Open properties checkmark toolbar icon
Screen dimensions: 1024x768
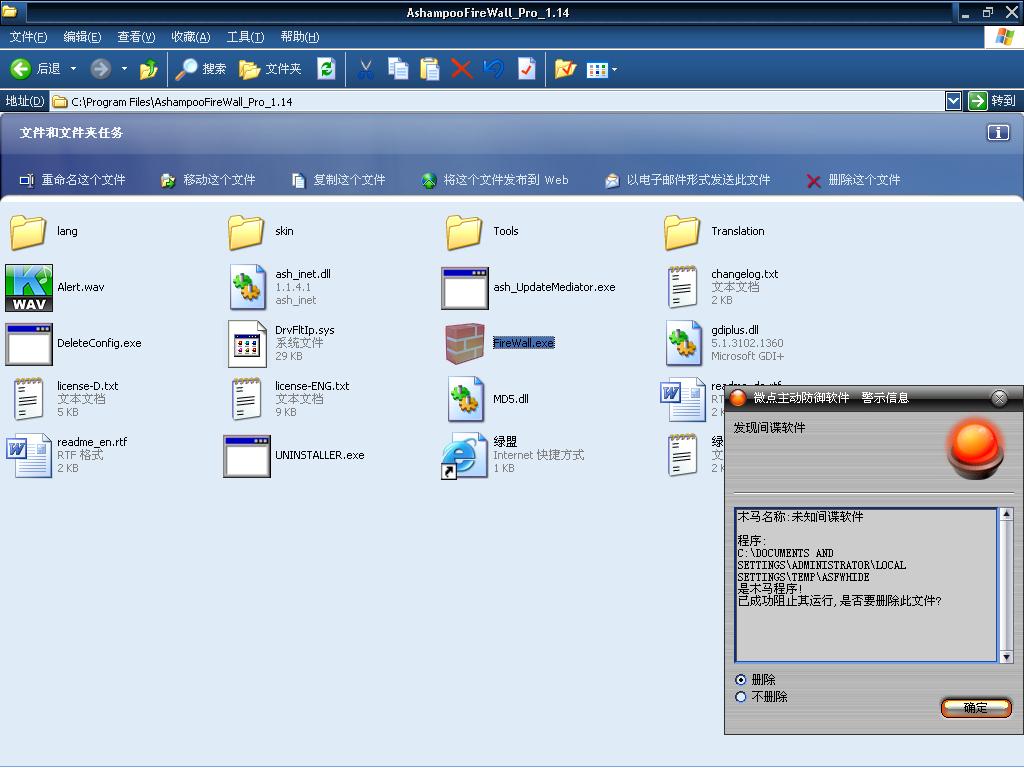coord(526,69)
